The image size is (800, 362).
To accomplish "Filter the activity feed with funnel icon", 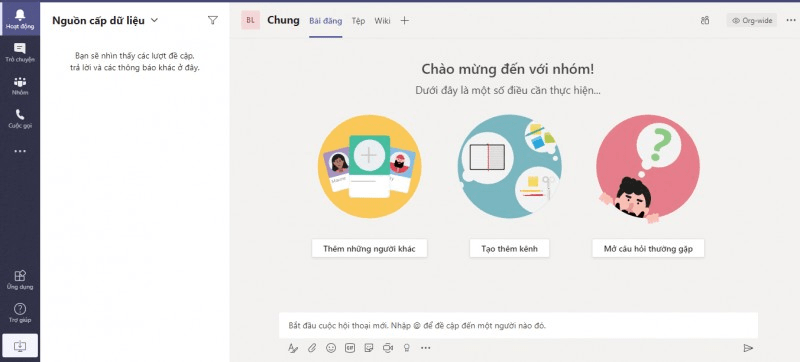I will 213,20.
